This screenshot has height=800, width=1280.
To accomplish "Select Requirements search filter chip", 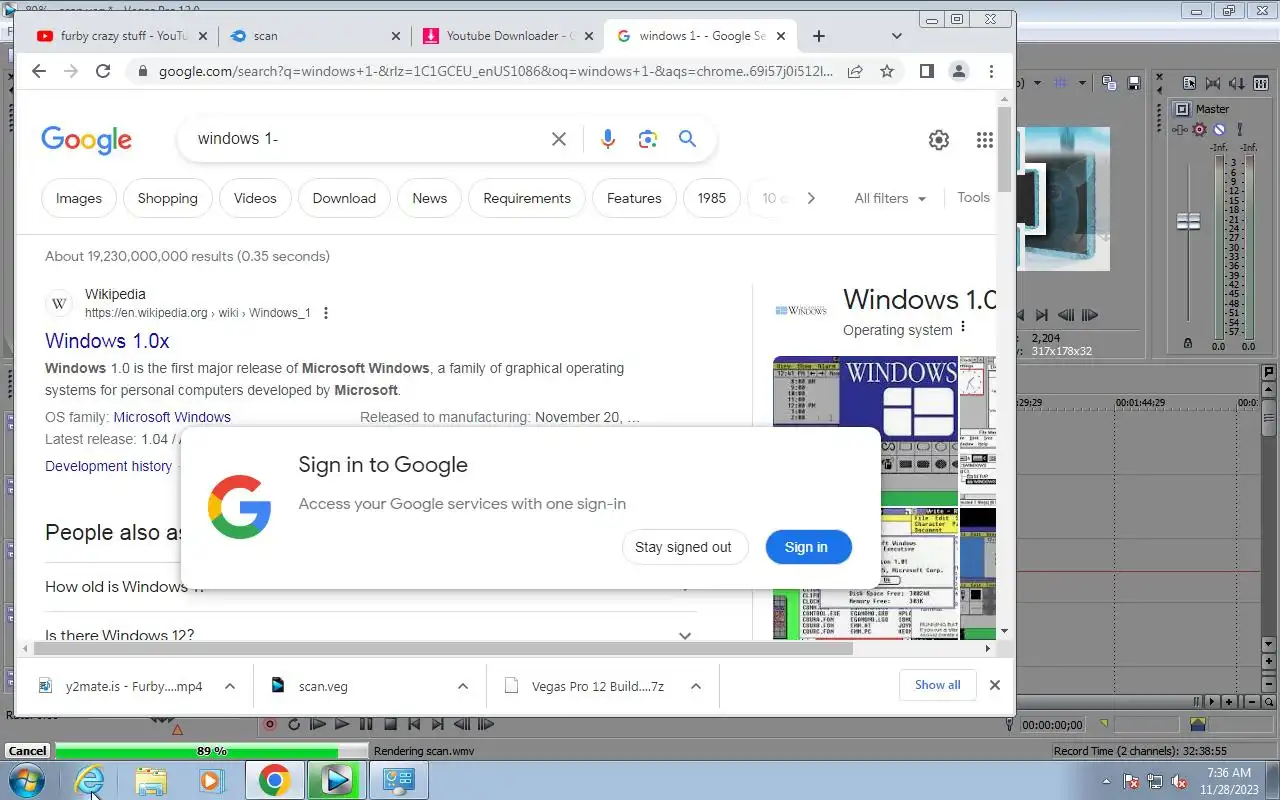I will [x=527, y=198].
